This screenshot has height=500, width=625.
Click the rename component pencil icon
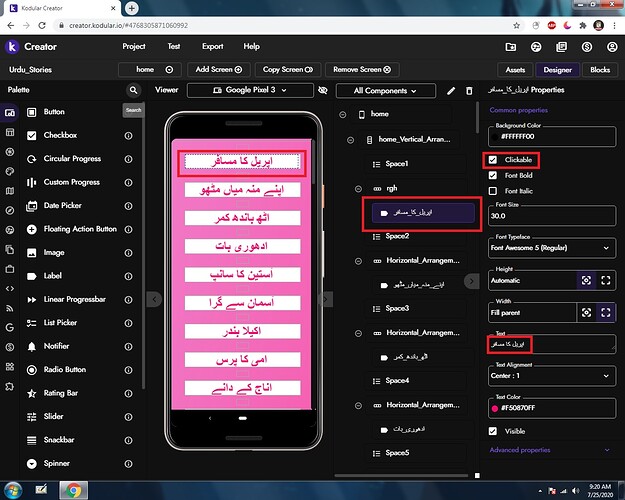[x=449, y=90]
